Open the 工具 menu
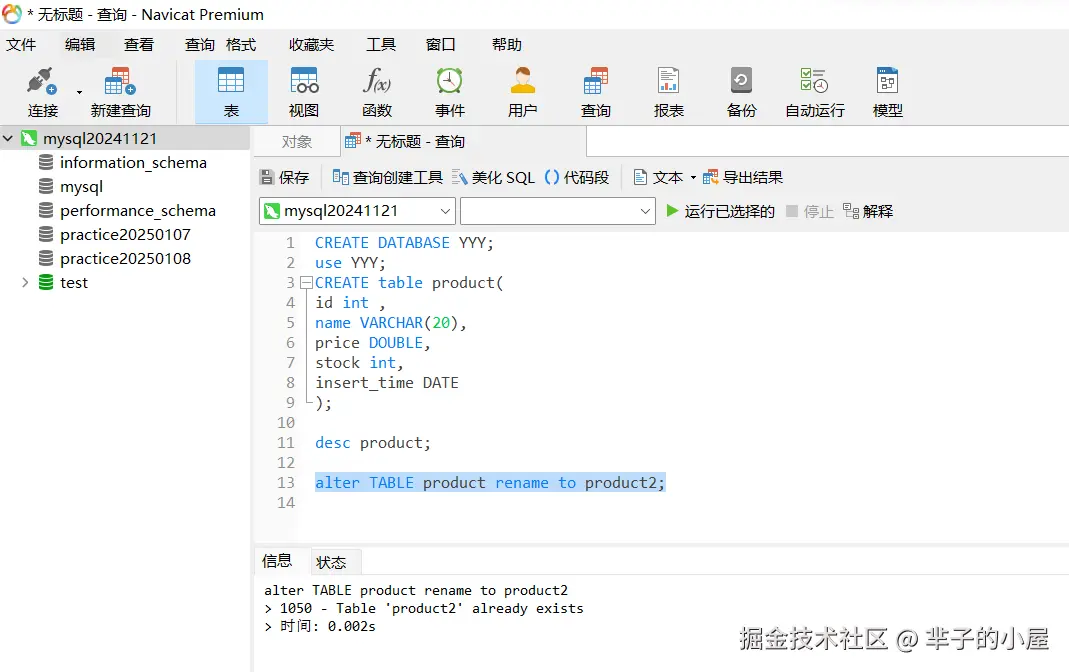 (380, 45)
